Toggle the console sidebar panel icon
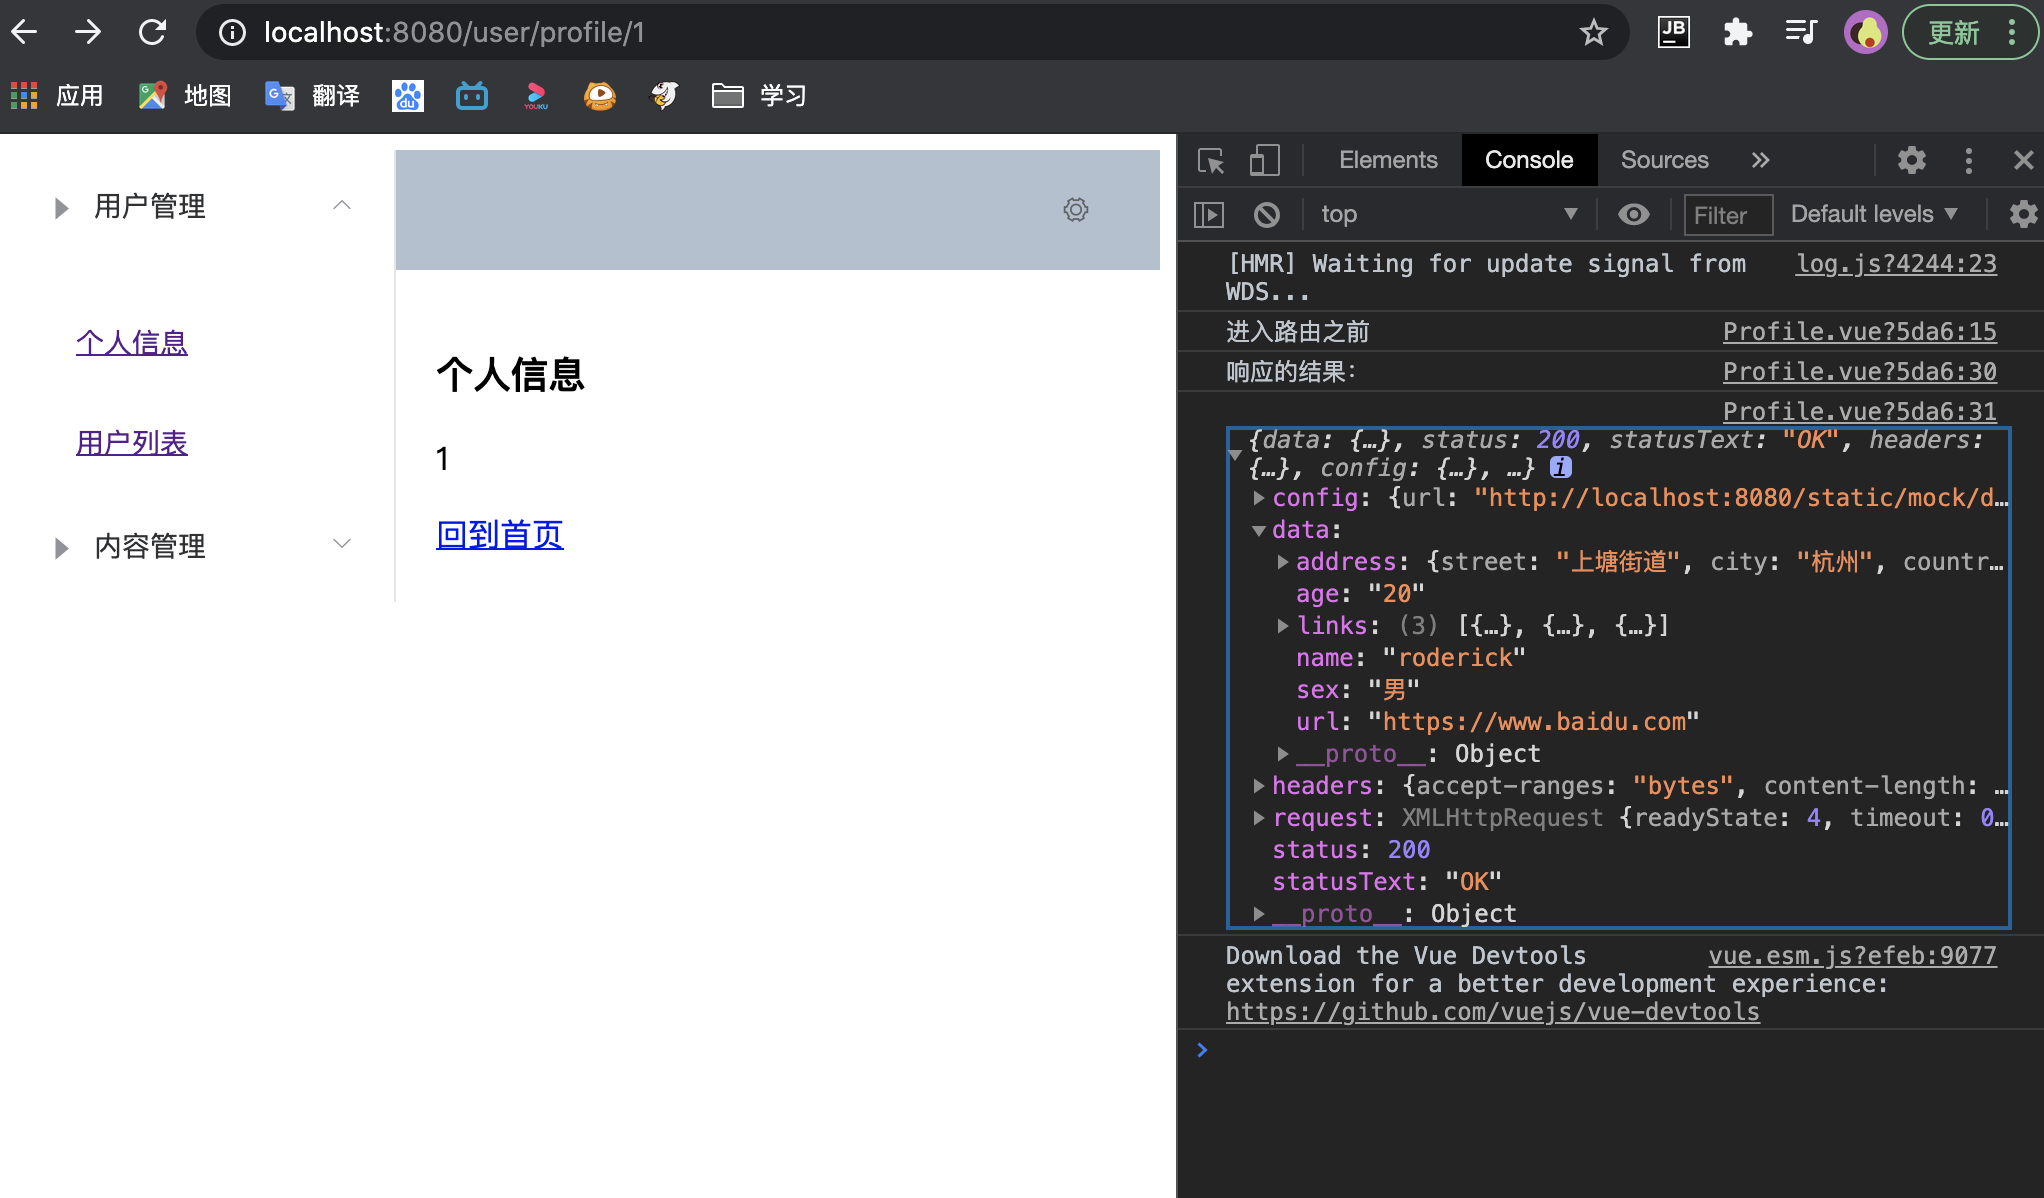Screen dimensions: 2044x1198 tap(1209, 214)
